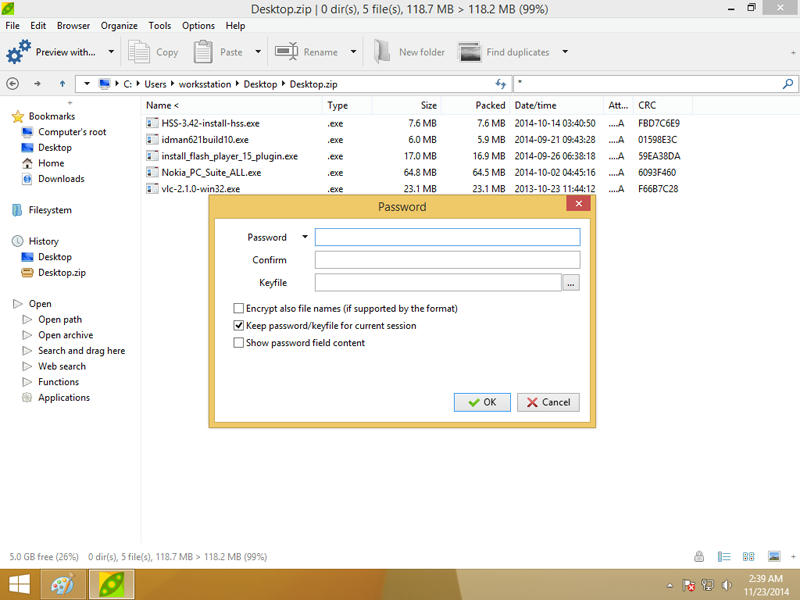Click the volume speaker tray icon
This screenshot has width=800, height=600.
tap(727, 585)
